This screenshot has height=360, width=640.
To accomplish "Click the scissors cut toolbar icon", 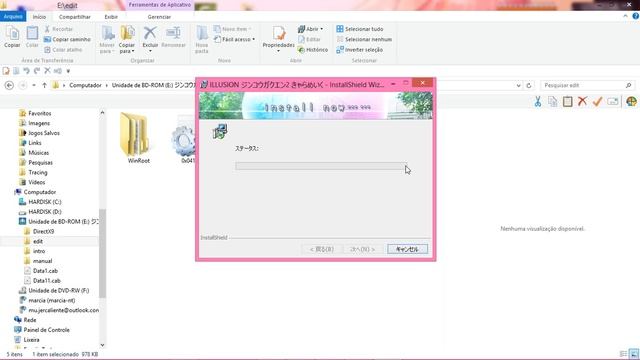I will pos(538,102).
